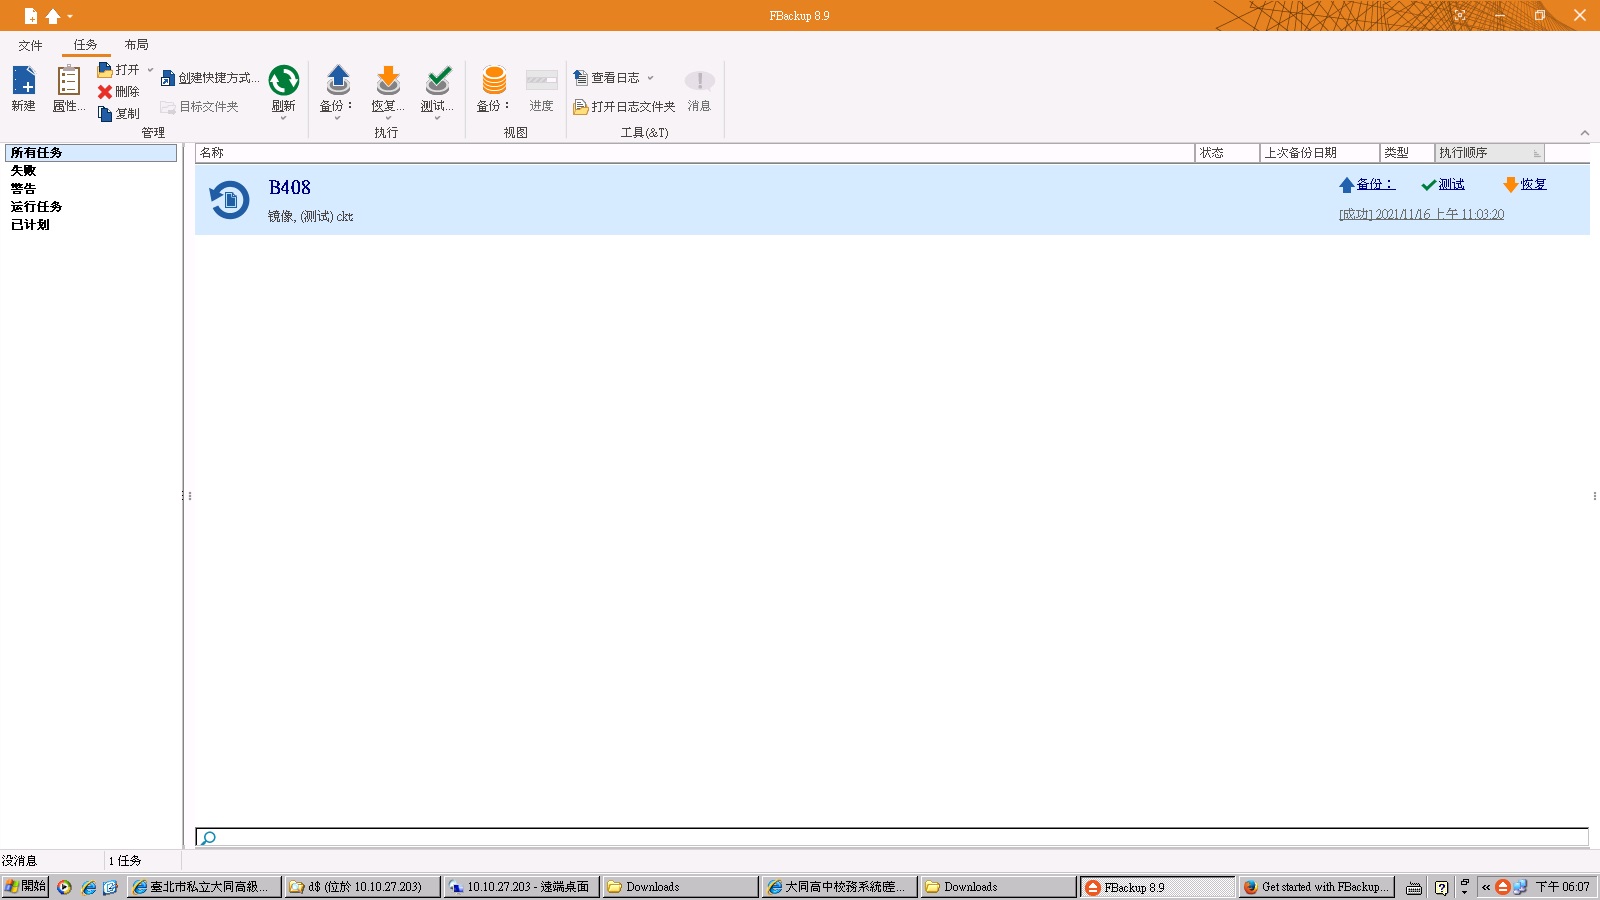Click the 打开 open job button

pyautogui.click(x=118, y=70)
